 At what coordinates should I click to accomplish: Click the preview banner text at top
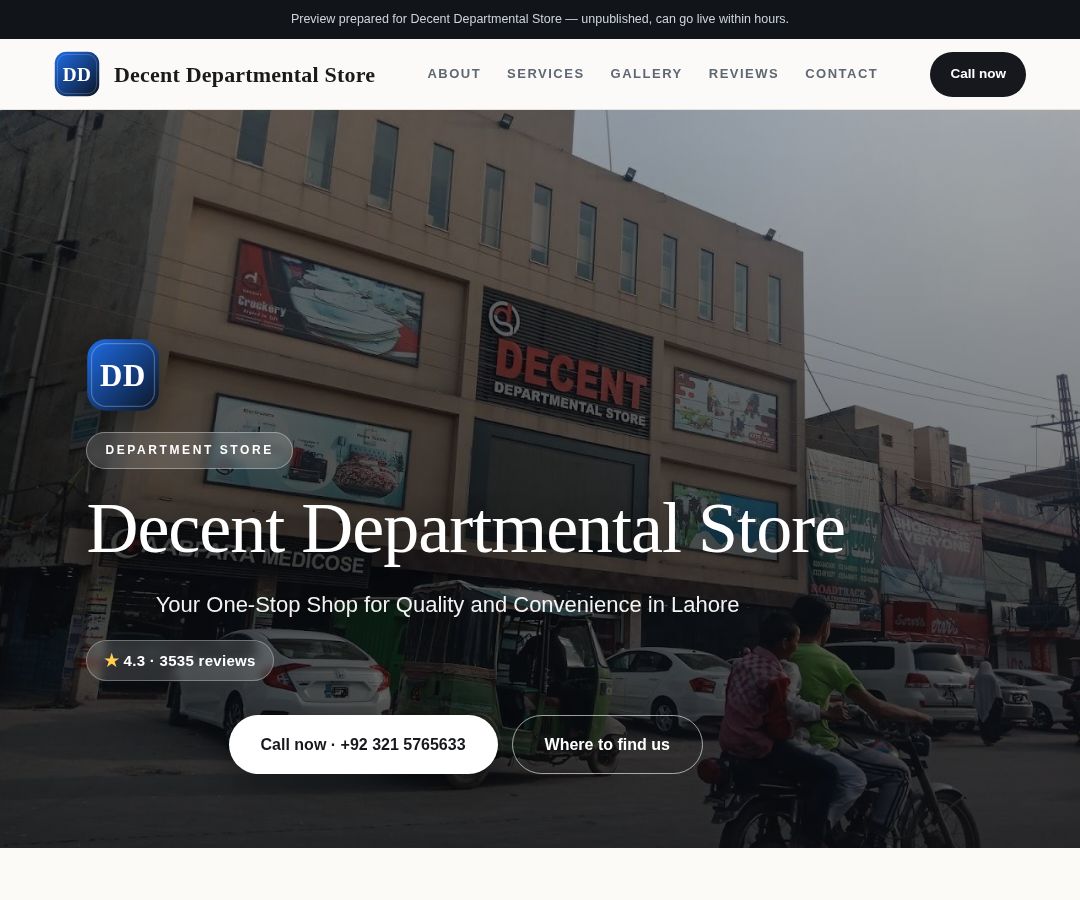tap(539, 19)
